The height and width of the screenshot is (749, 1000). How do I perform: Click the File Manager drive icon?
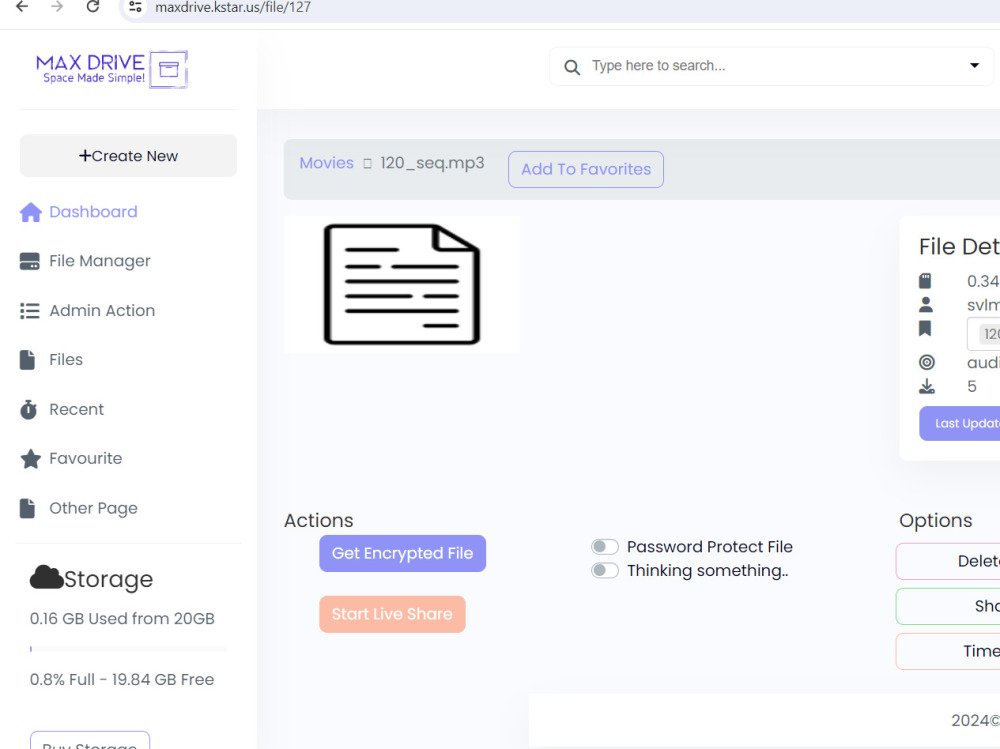[x=29, y=261]
